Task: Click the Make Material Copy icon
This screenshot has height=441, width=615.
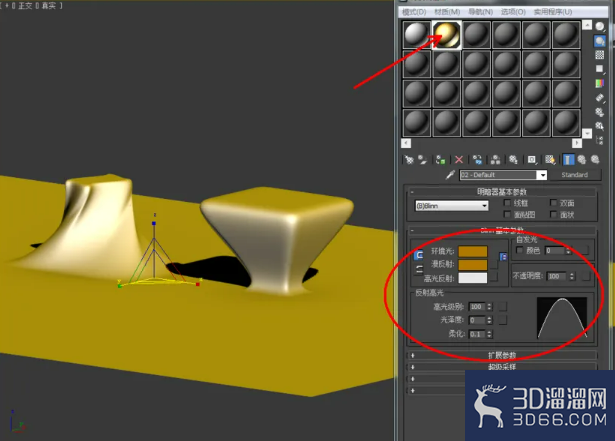Action: click(x=477, y=160)
